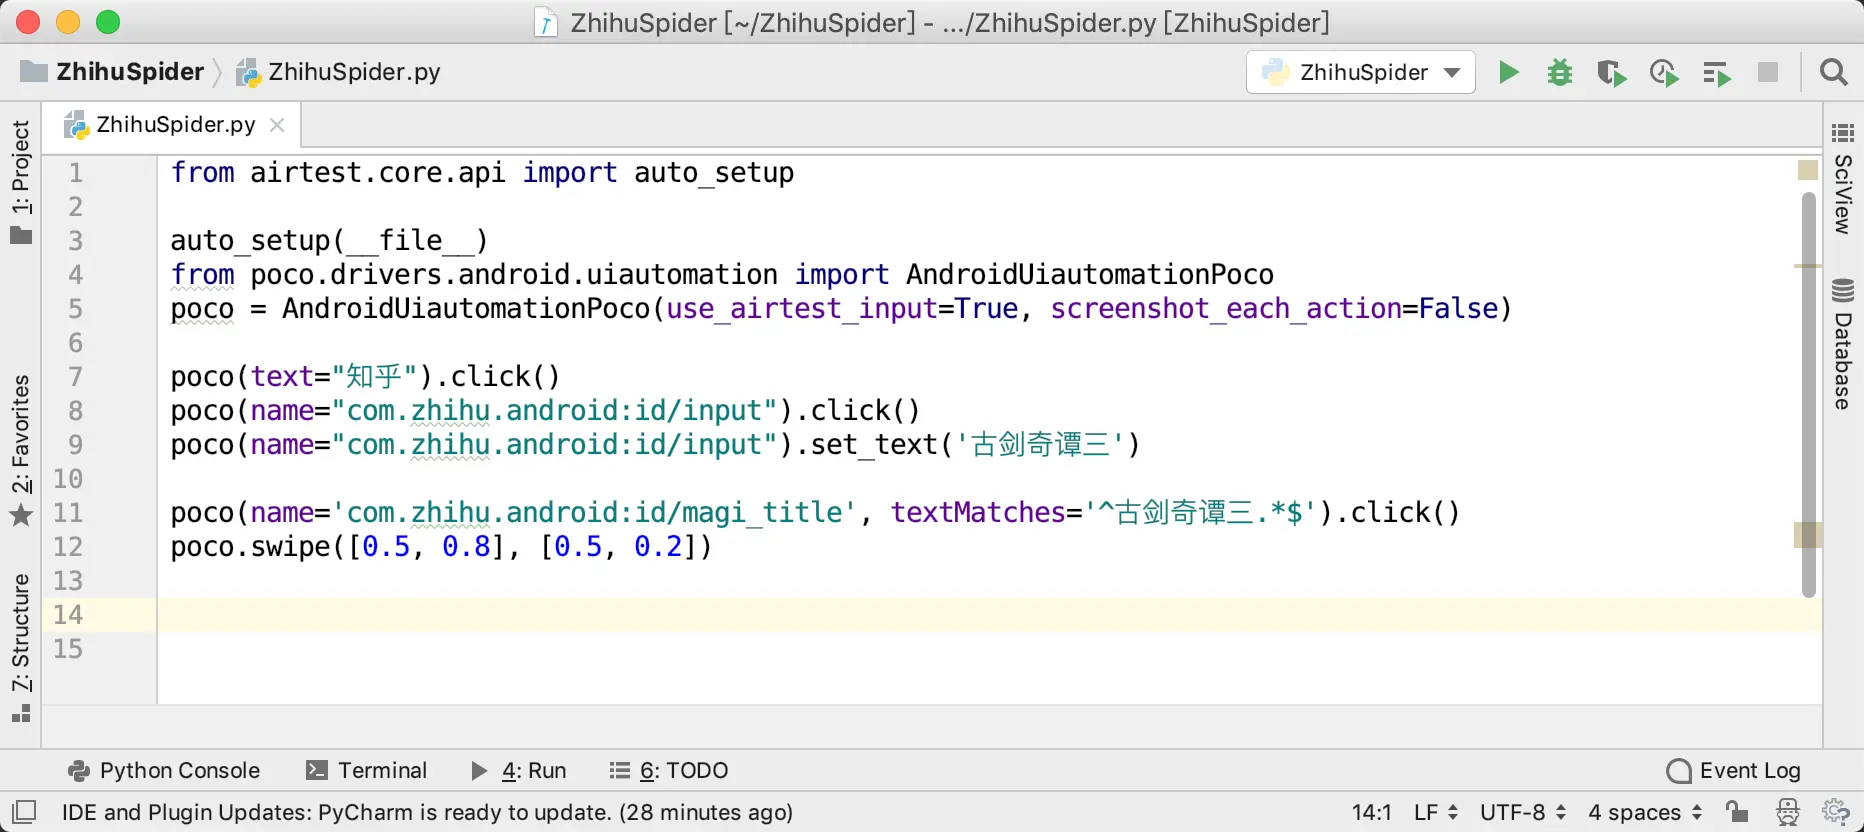Screen dimensions: 1864x832
Task: Toggle read-only lock icon in status bar
Action: tap(1737, 811)
